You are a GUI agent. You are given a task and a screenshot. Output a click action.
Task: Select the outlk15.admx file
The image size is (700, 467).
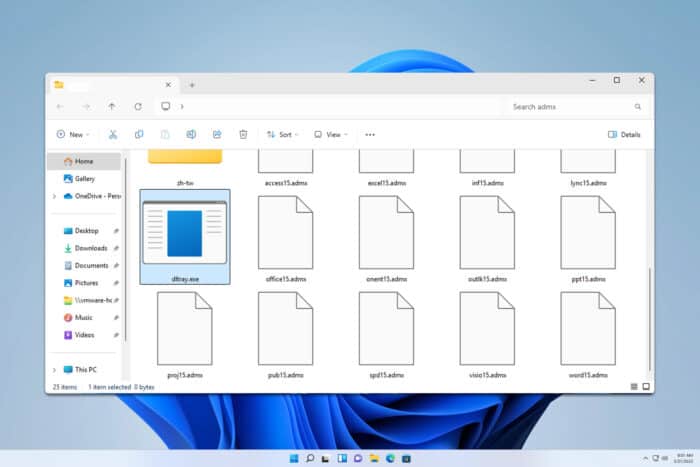coord(488,239)
